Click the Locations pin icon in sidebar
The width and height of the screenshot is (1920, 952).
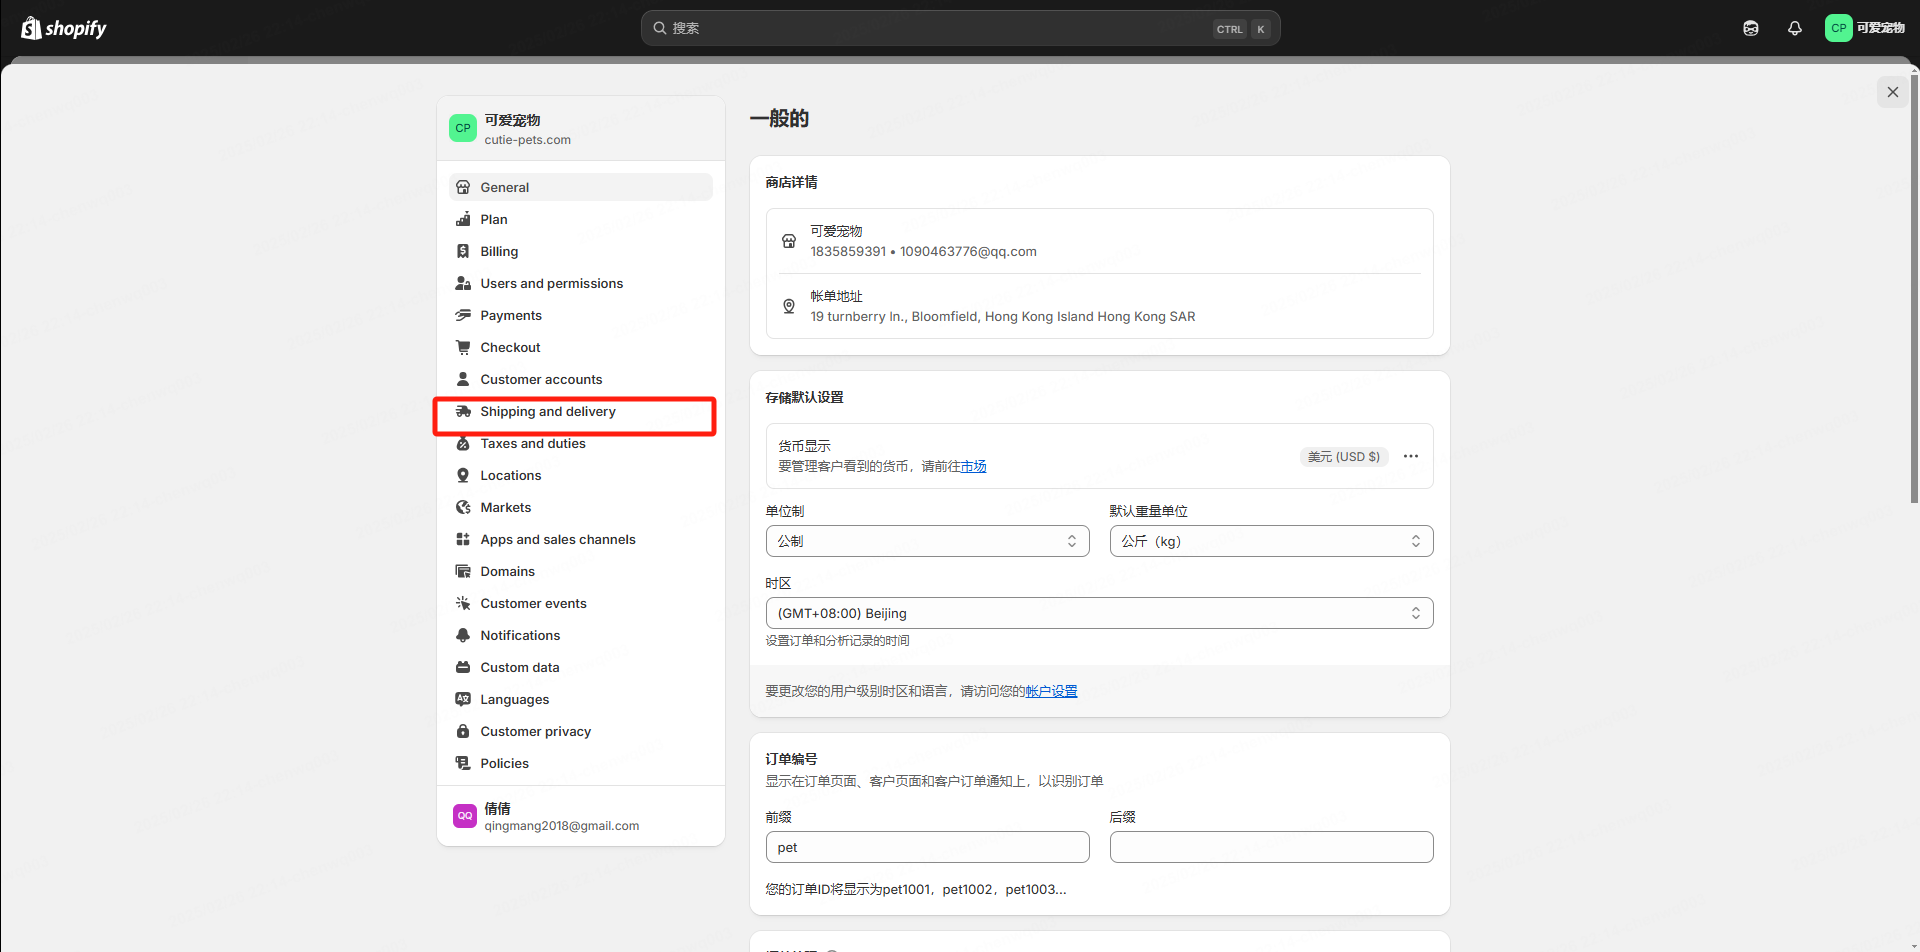tap(463, 475)
